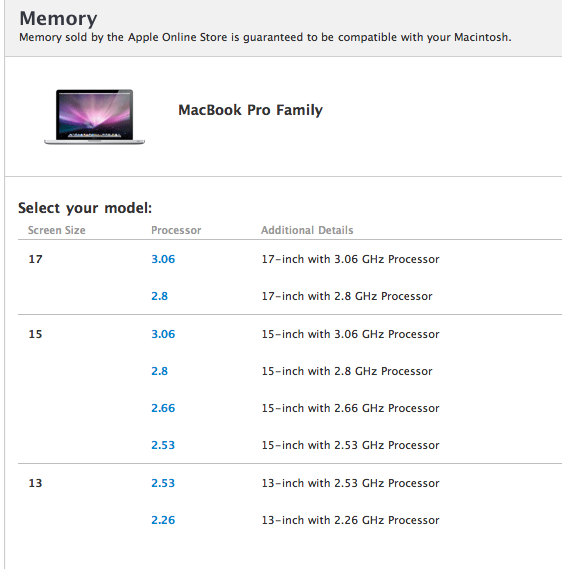Click the Memory page title
The width and height of the screenshot is (562, 569).
pyautogui.click(x=58, y=18)
